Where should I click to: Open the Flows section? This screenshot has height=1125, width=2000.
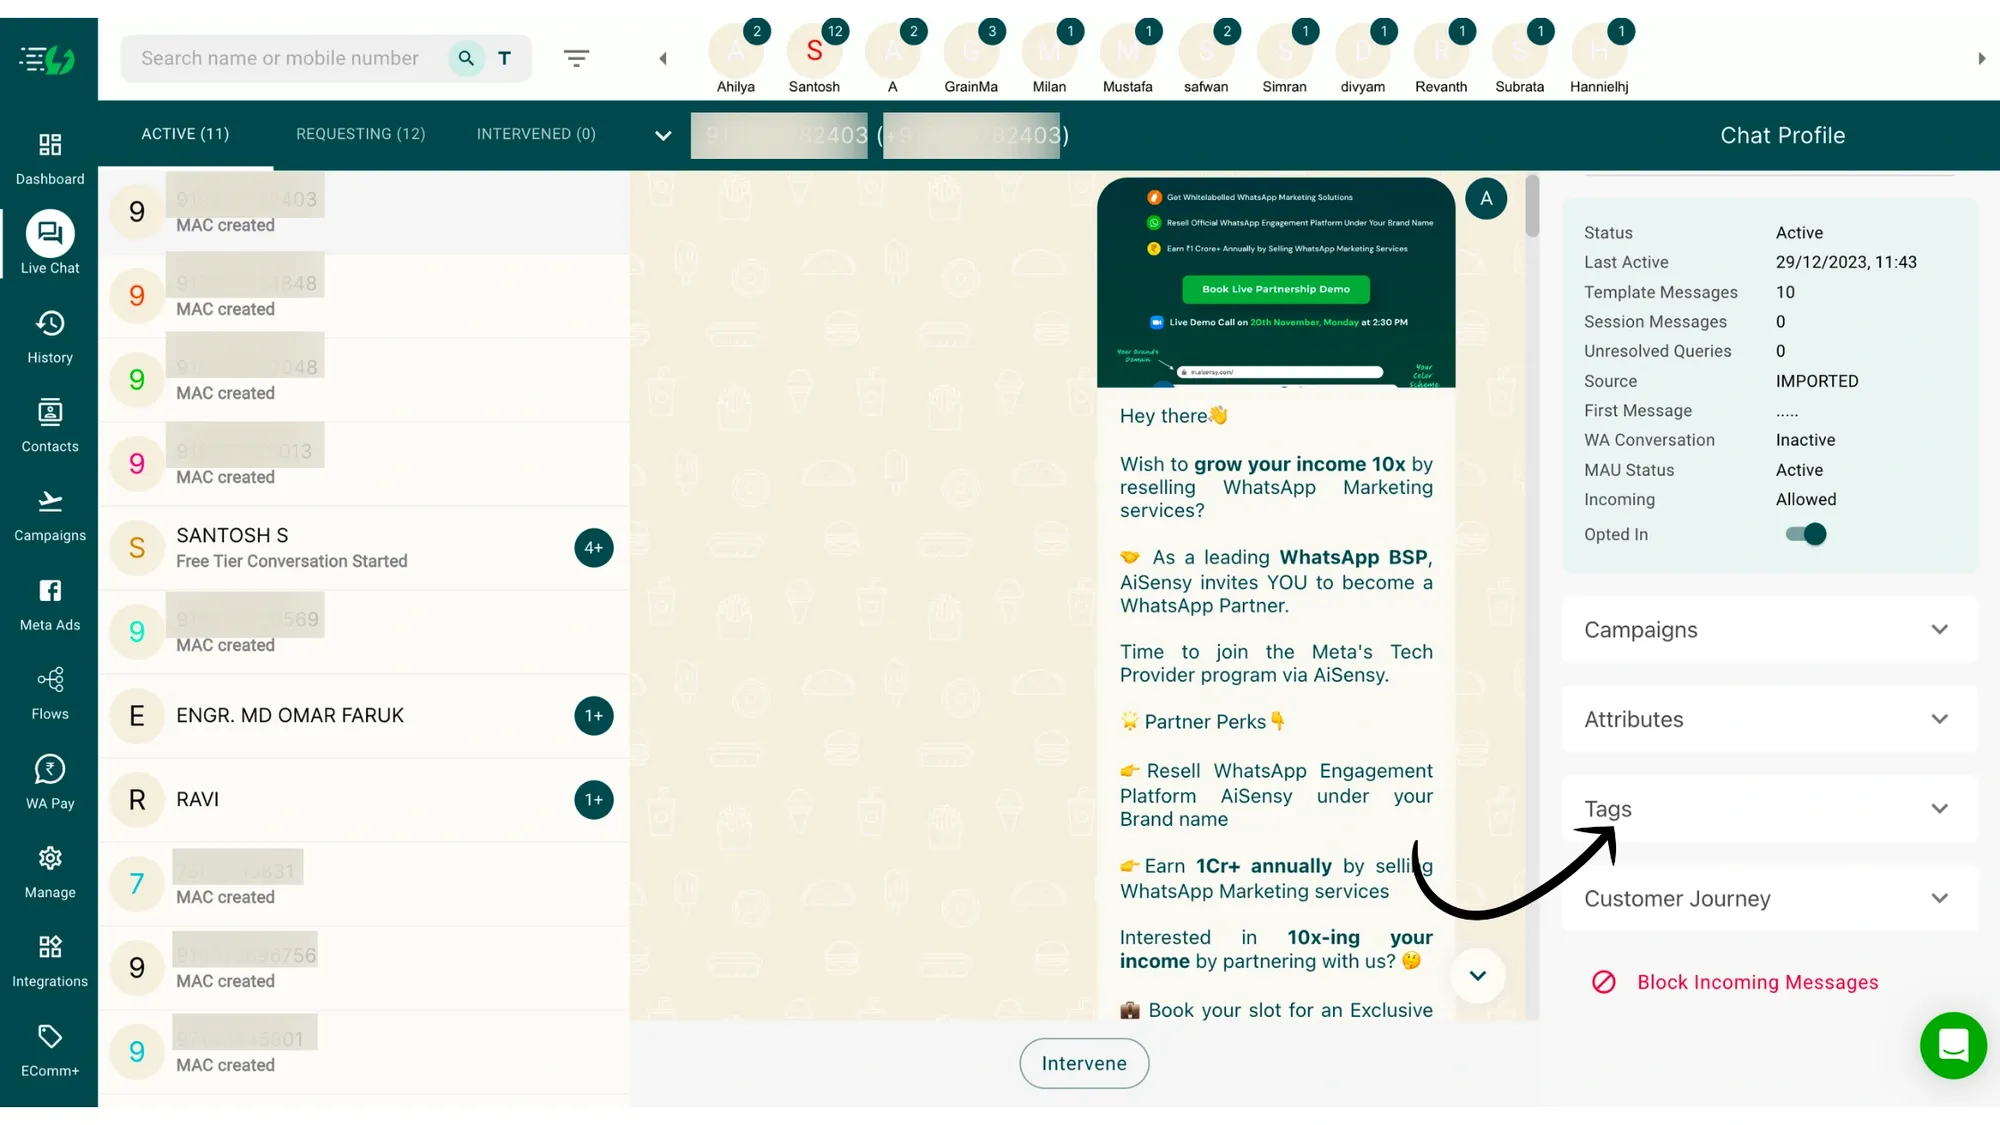(50, 692)
